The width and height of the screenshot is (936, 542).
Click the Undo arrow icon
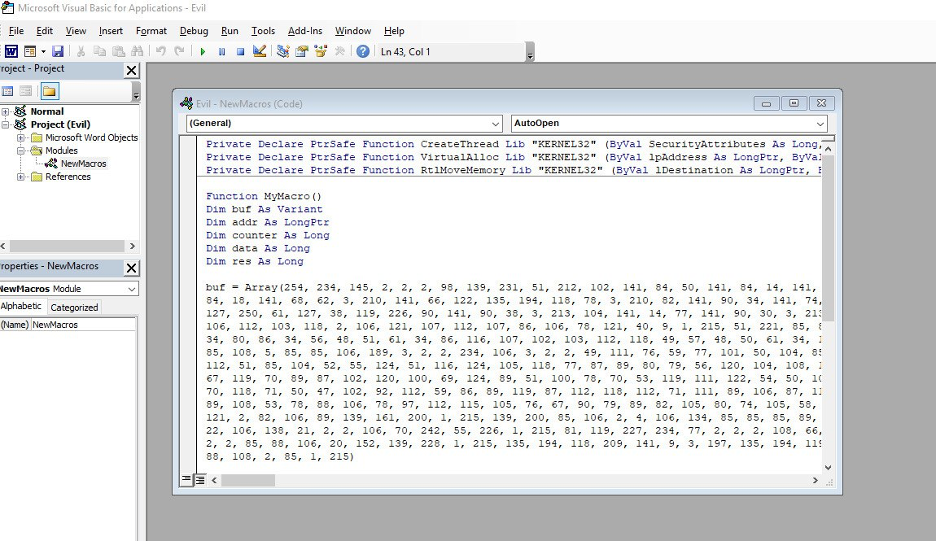point(161,51)
